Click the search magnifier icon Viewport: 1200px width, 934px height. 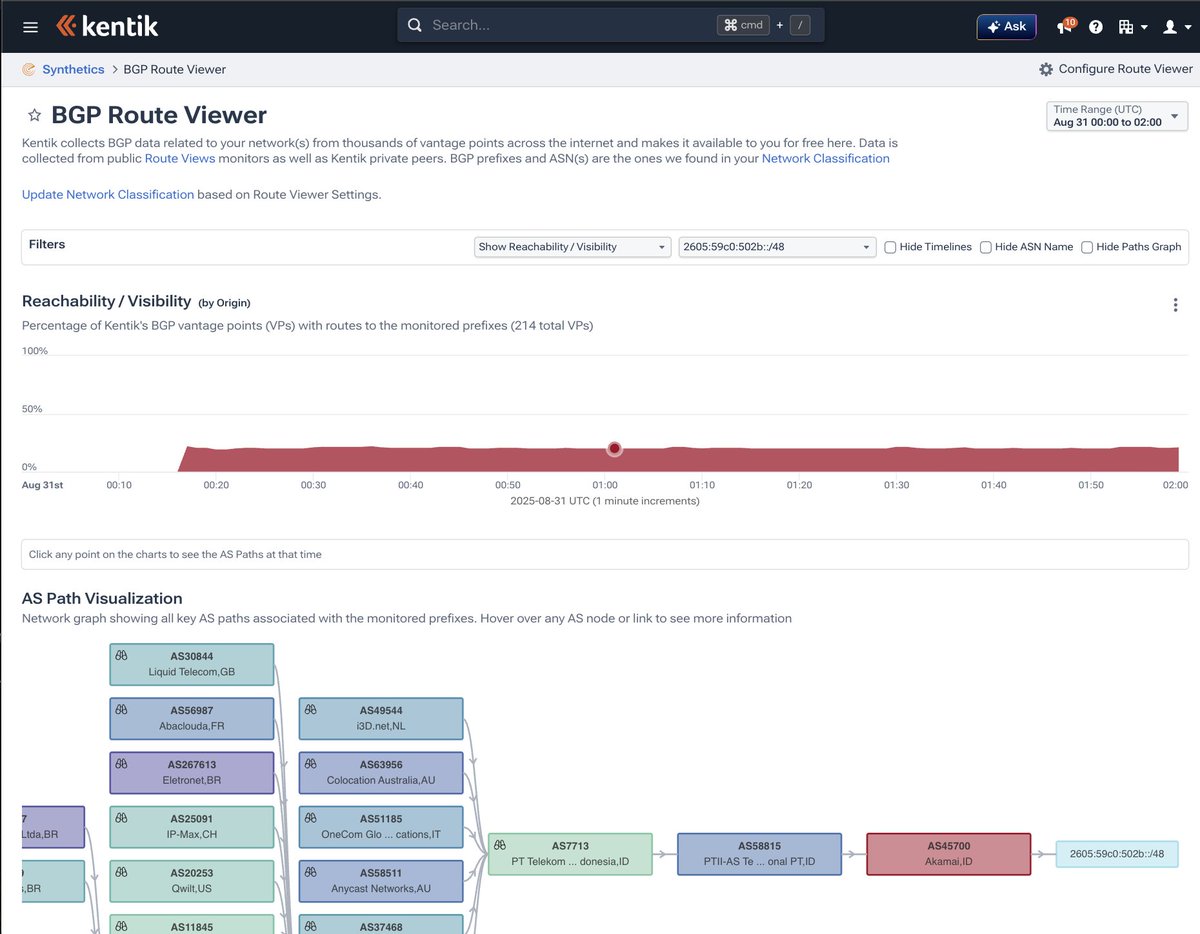point(414,25)
